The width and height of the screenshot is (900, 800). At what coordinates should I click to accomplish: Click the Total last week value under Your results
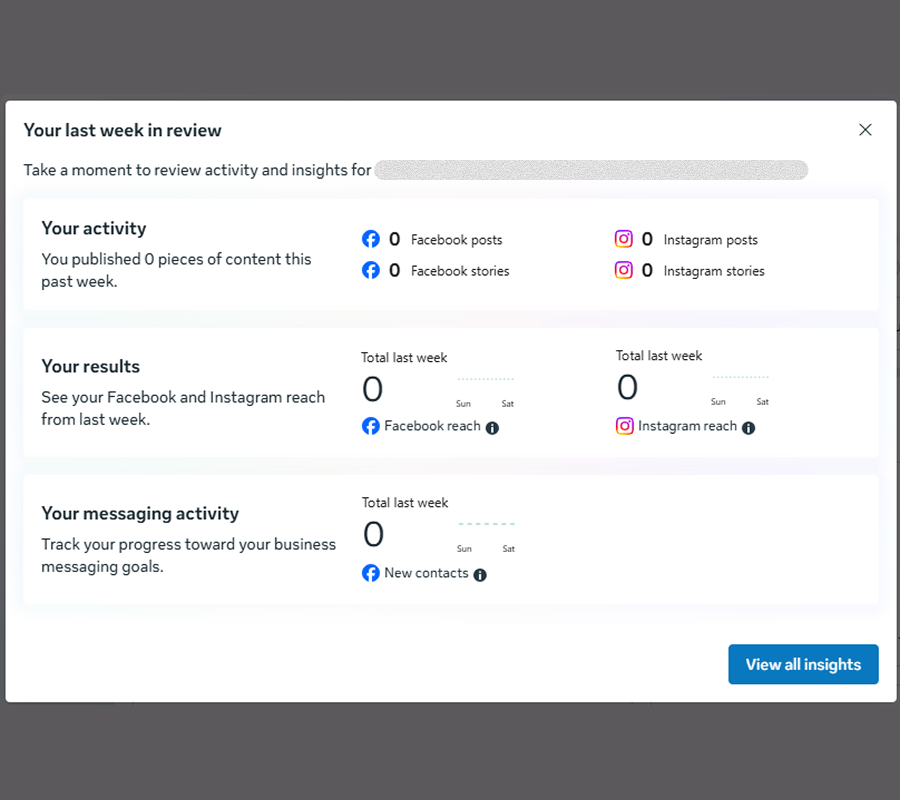(372, 388)
